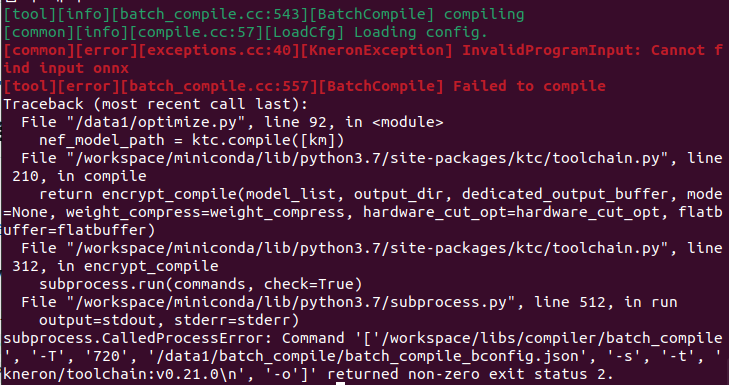Viewport: 729px width, 385px height.
Task: Click the first ktc/toolchain.py path with 'line'
Action: point(372,159)
